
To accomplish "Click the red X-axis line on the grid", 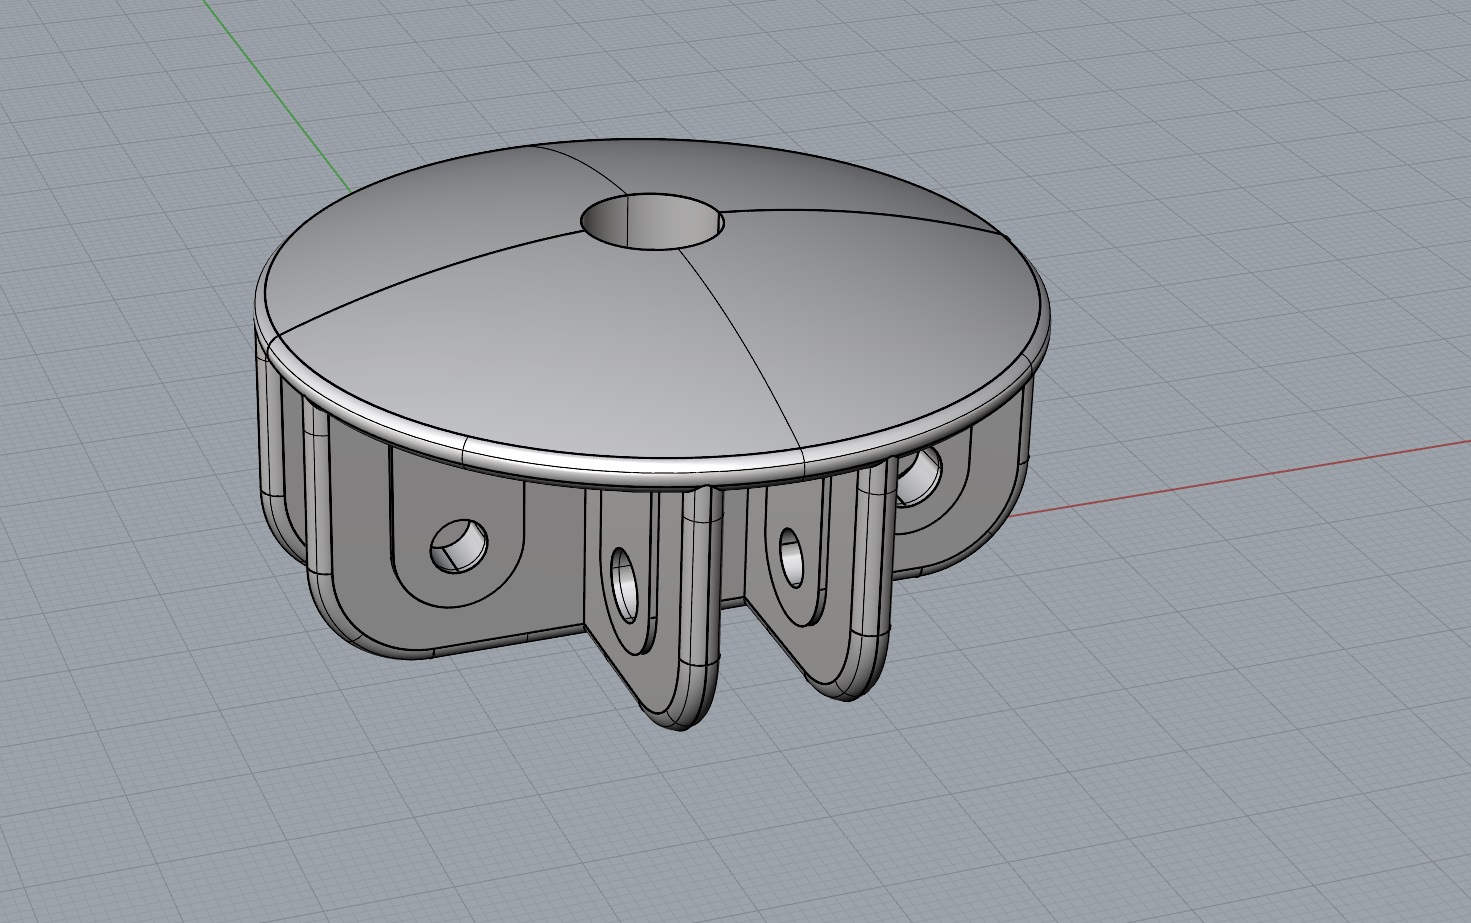I will (x=1238, y=477).
